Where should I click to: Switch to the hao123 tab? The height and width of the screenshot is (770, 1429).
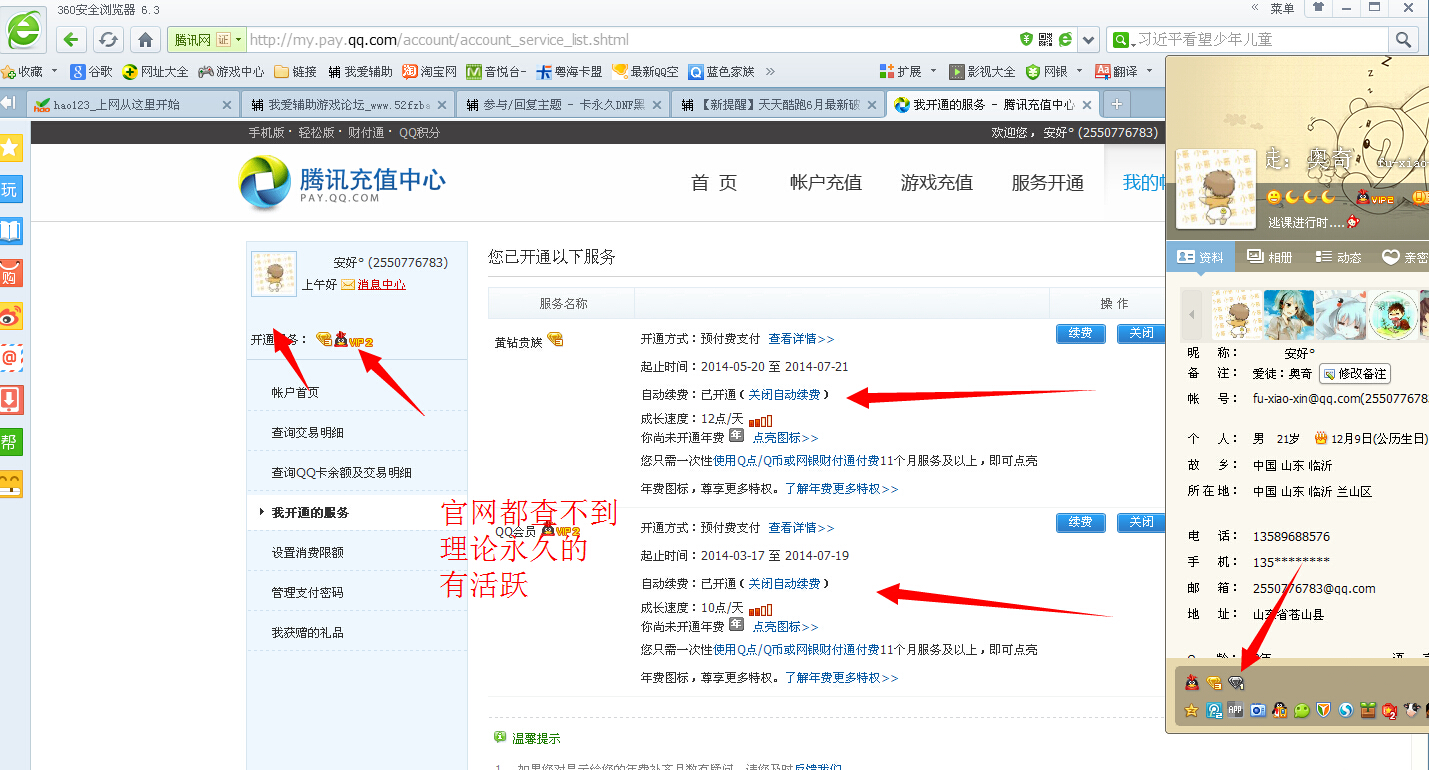click(x=135, y=104)
